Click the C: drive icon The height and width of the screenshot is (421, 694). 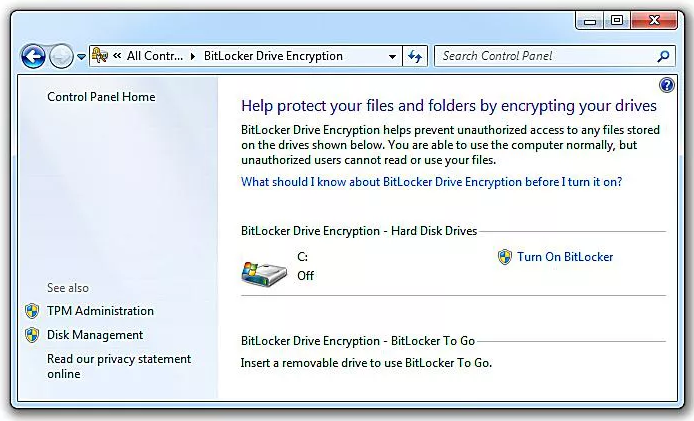click(264, 274)
